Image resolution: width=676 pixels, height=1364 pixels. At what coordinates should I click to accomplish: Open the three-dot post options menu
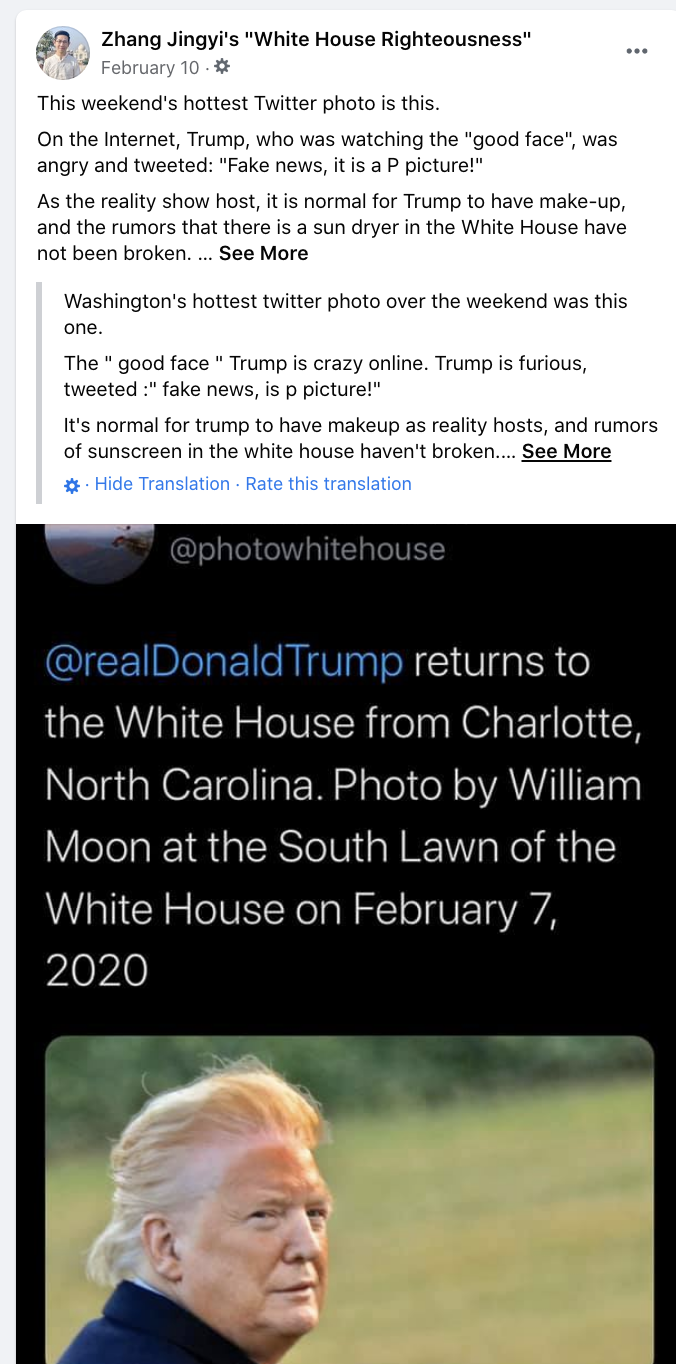[x=637, y=52]
